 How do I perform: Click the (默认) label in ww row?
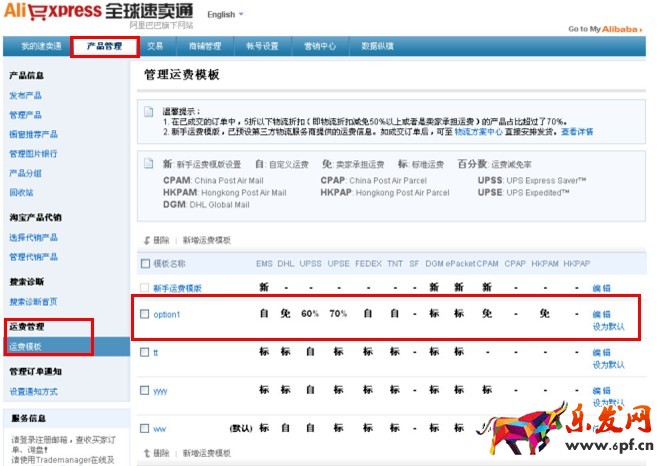(x=241, y=428)
